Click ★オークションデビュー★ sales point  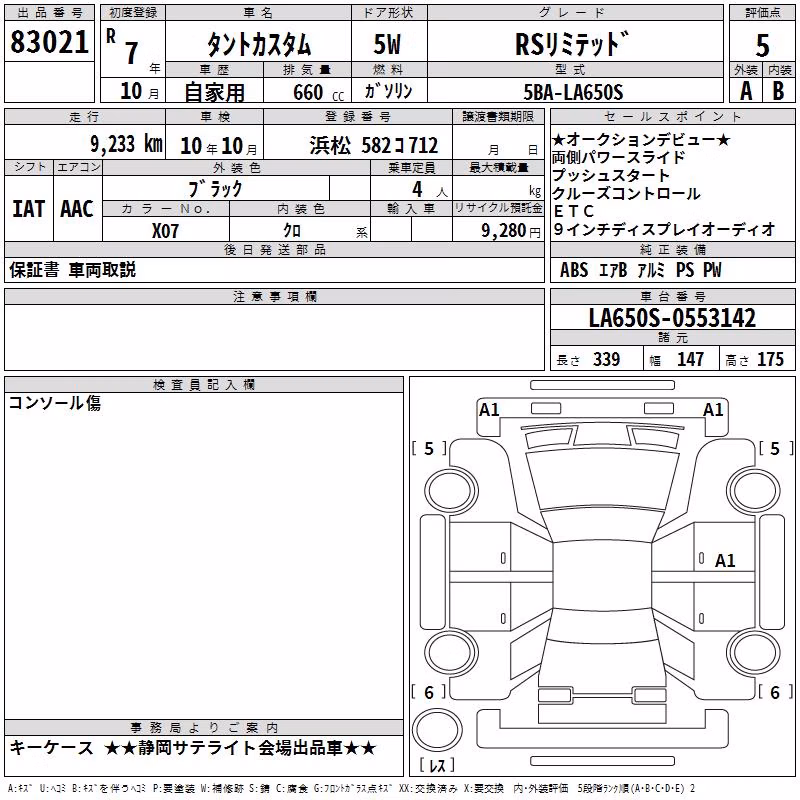click(x=641, y=139)
